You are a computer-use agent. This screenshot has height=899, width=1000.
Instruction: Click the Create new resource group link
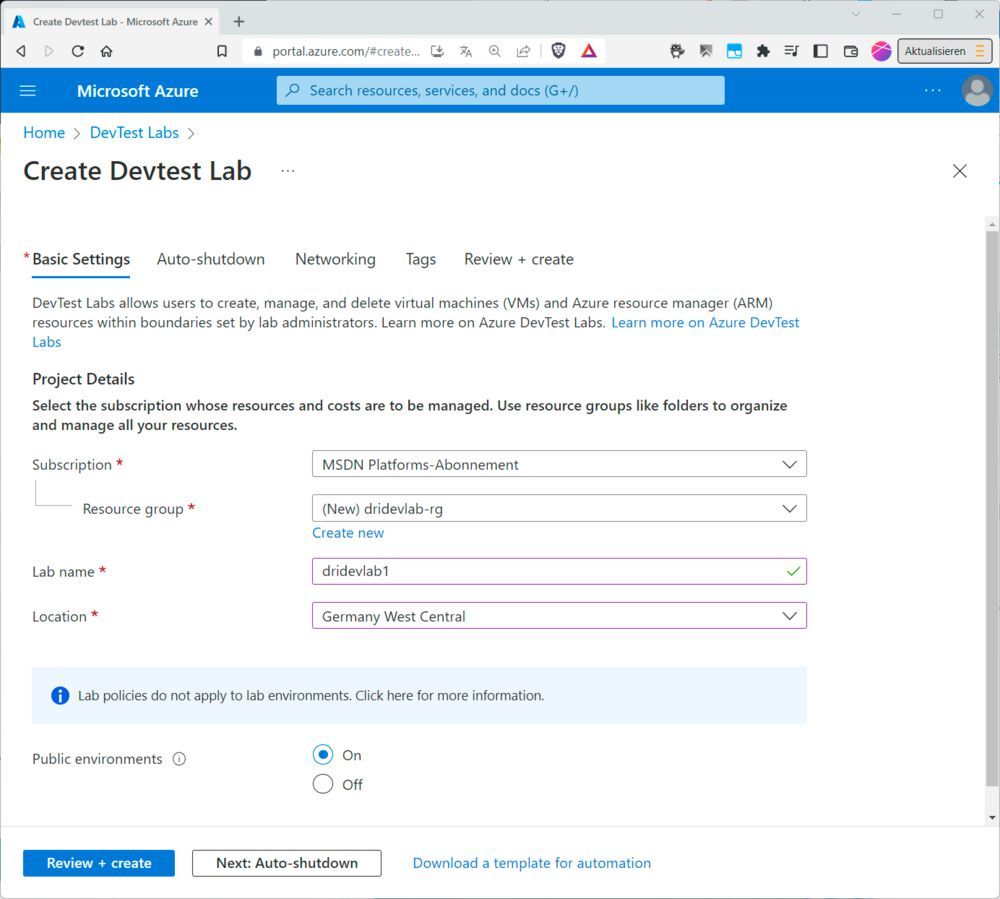point(348,533)
